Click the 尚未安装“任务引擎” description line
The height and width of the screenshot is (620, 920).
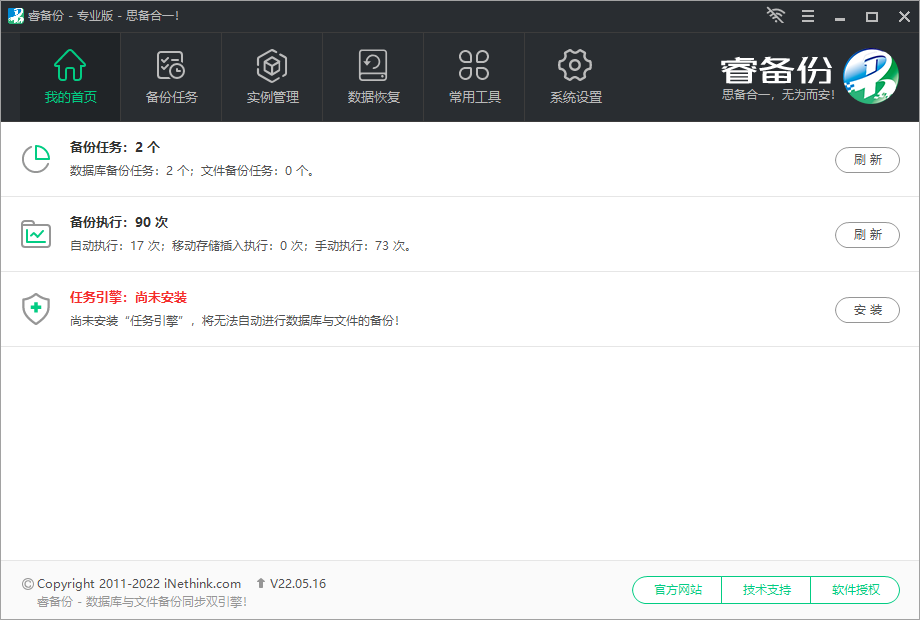[x=235, y=321]
